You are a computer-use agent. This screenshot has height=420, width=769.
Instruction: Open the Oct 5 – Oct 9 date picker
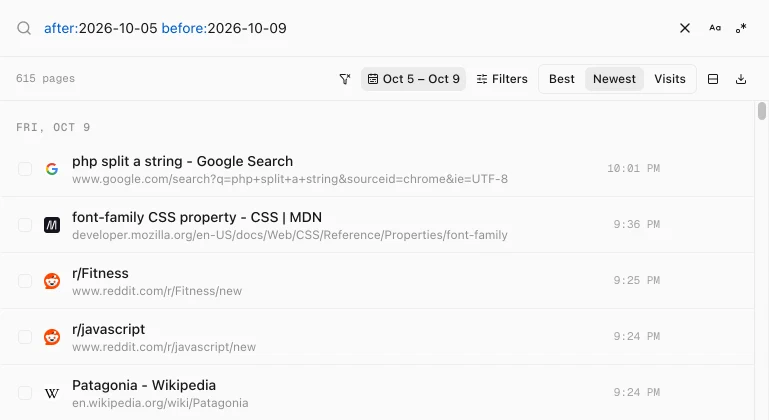(413, 79)
